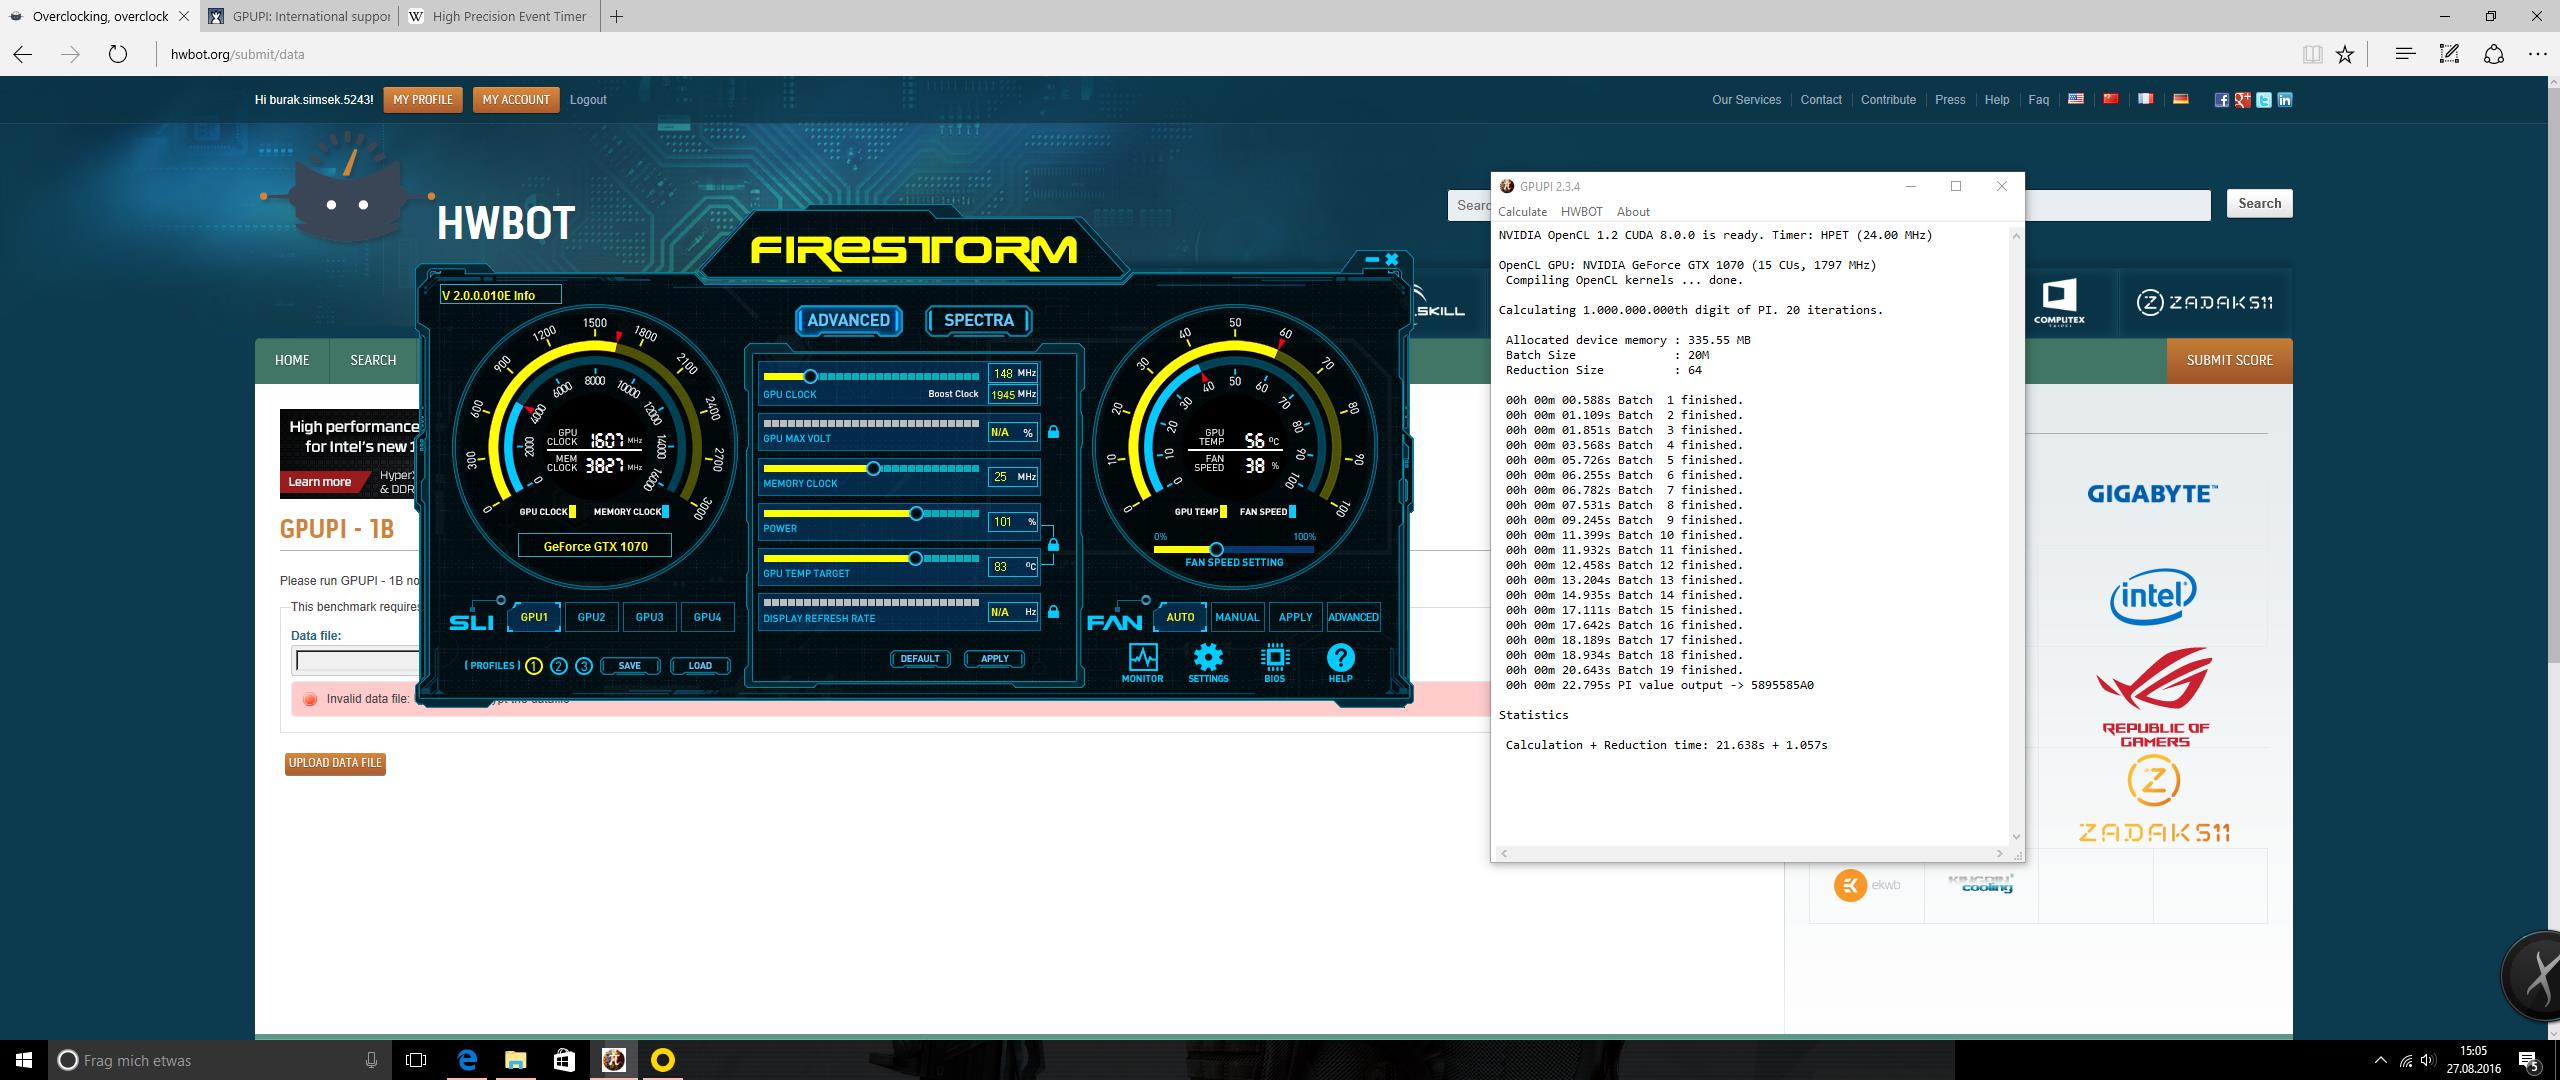Open File Explorer from taskbar

click(515, 1060)
